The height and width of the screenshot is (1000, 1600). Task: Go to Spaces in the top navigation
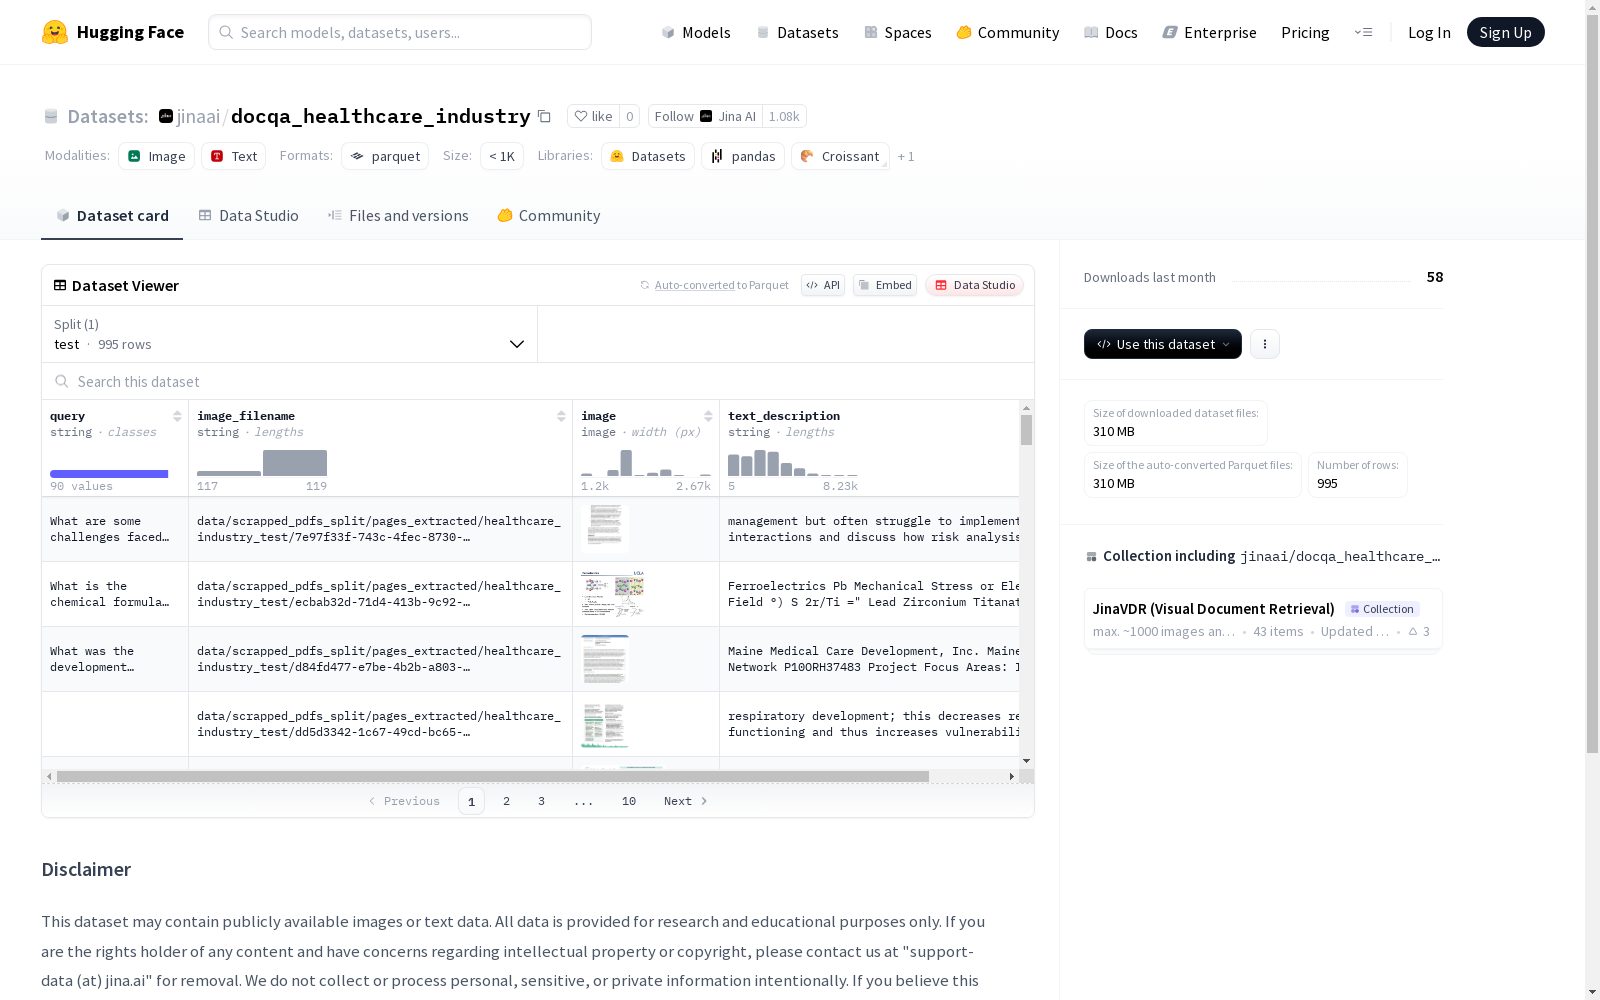pyautogui.click(x=898, y=32)
